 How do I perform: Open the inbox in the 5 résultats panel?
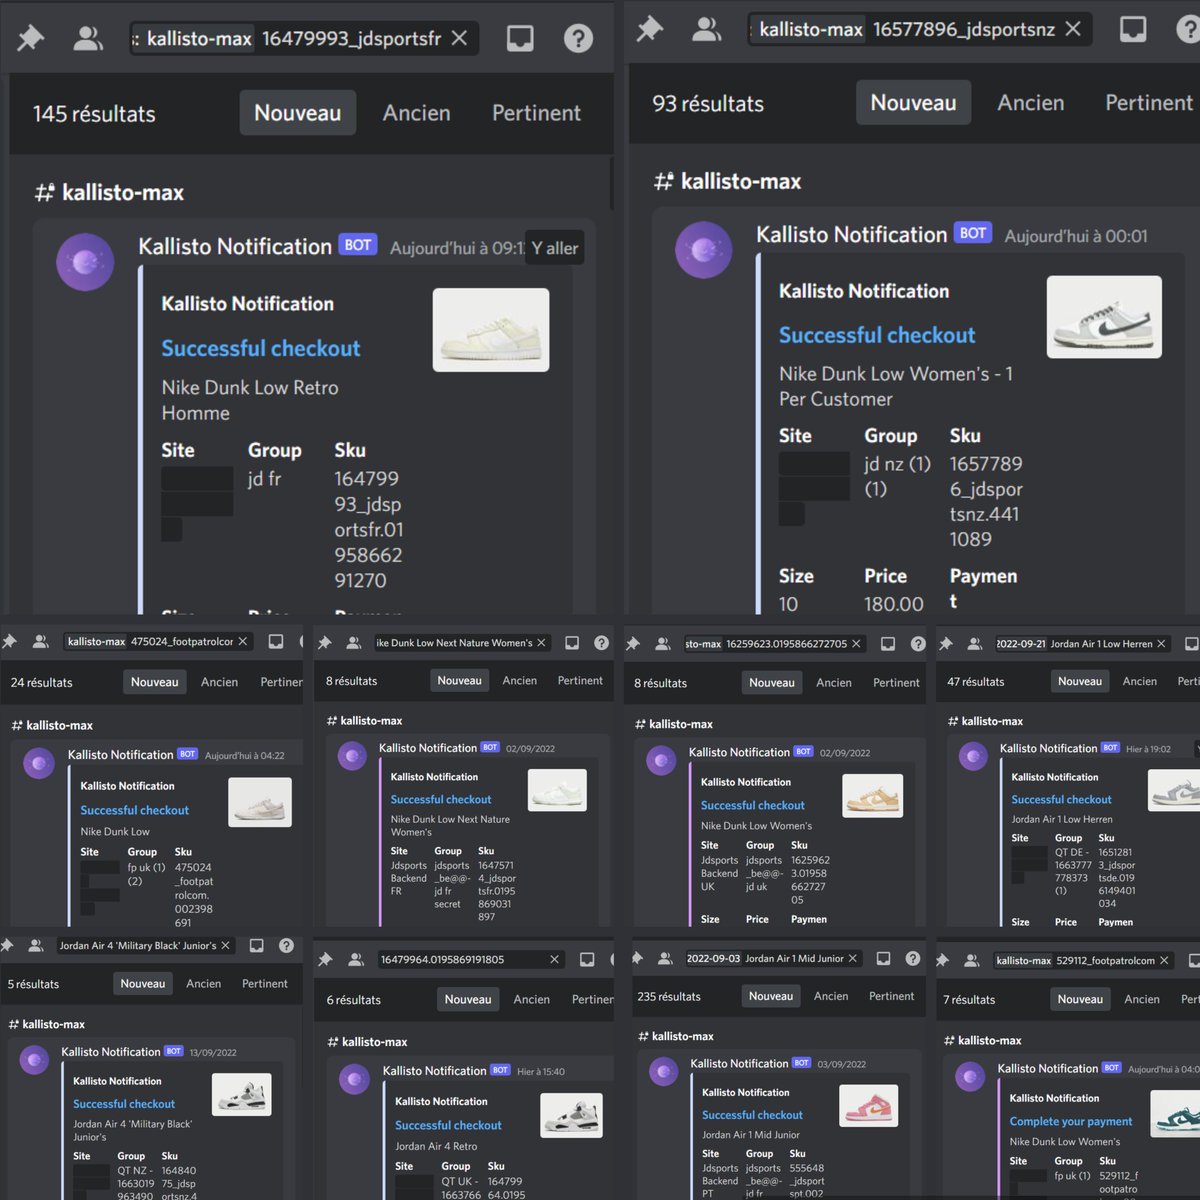coord(257,945)
